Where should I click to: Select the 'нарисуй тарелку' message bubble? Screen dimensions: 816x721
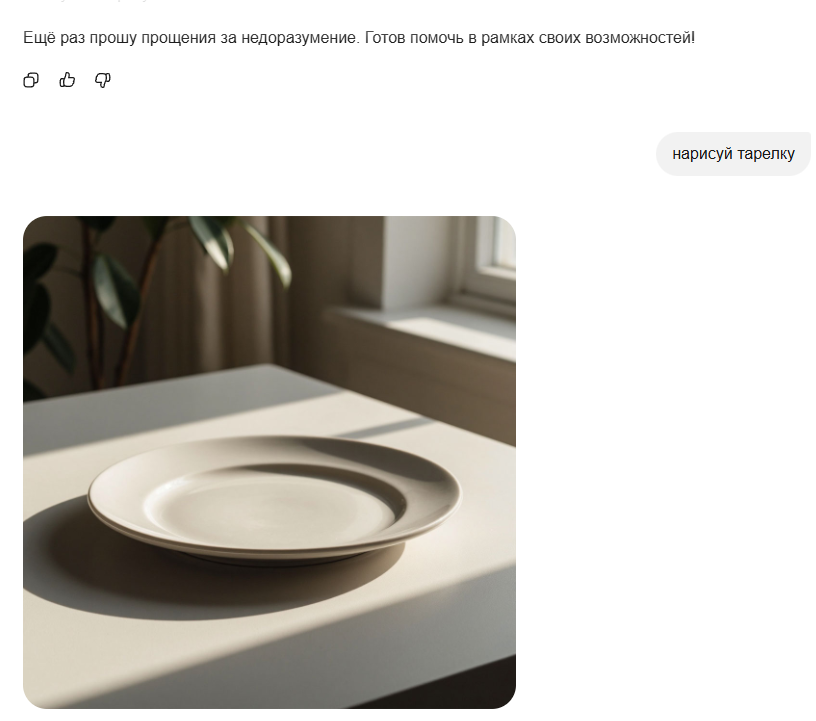click(733, 154)
